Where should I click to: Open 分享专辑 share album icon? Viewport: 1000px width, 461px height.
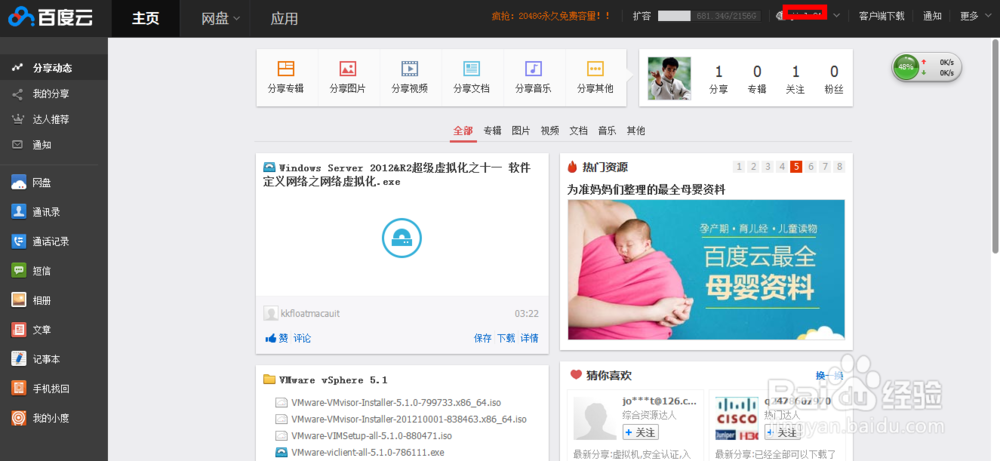tap(286, 69)
